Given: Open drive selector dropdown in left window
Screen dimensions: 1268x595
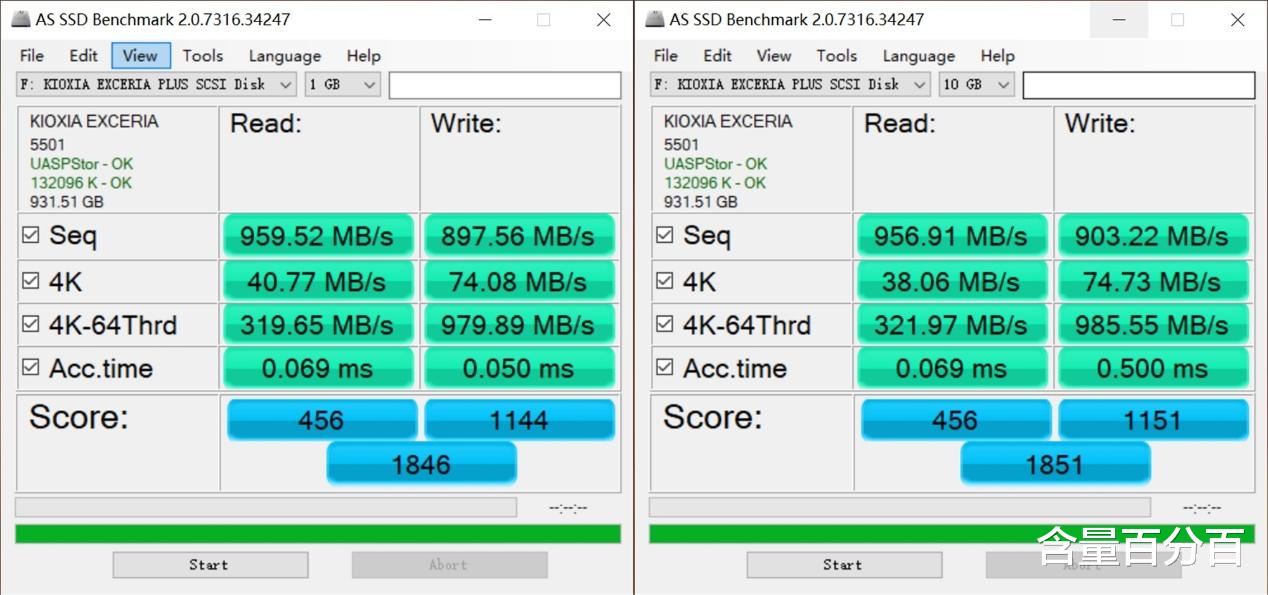Looking at the screenshot, I should pyautogui.click(x=157, y=84).
